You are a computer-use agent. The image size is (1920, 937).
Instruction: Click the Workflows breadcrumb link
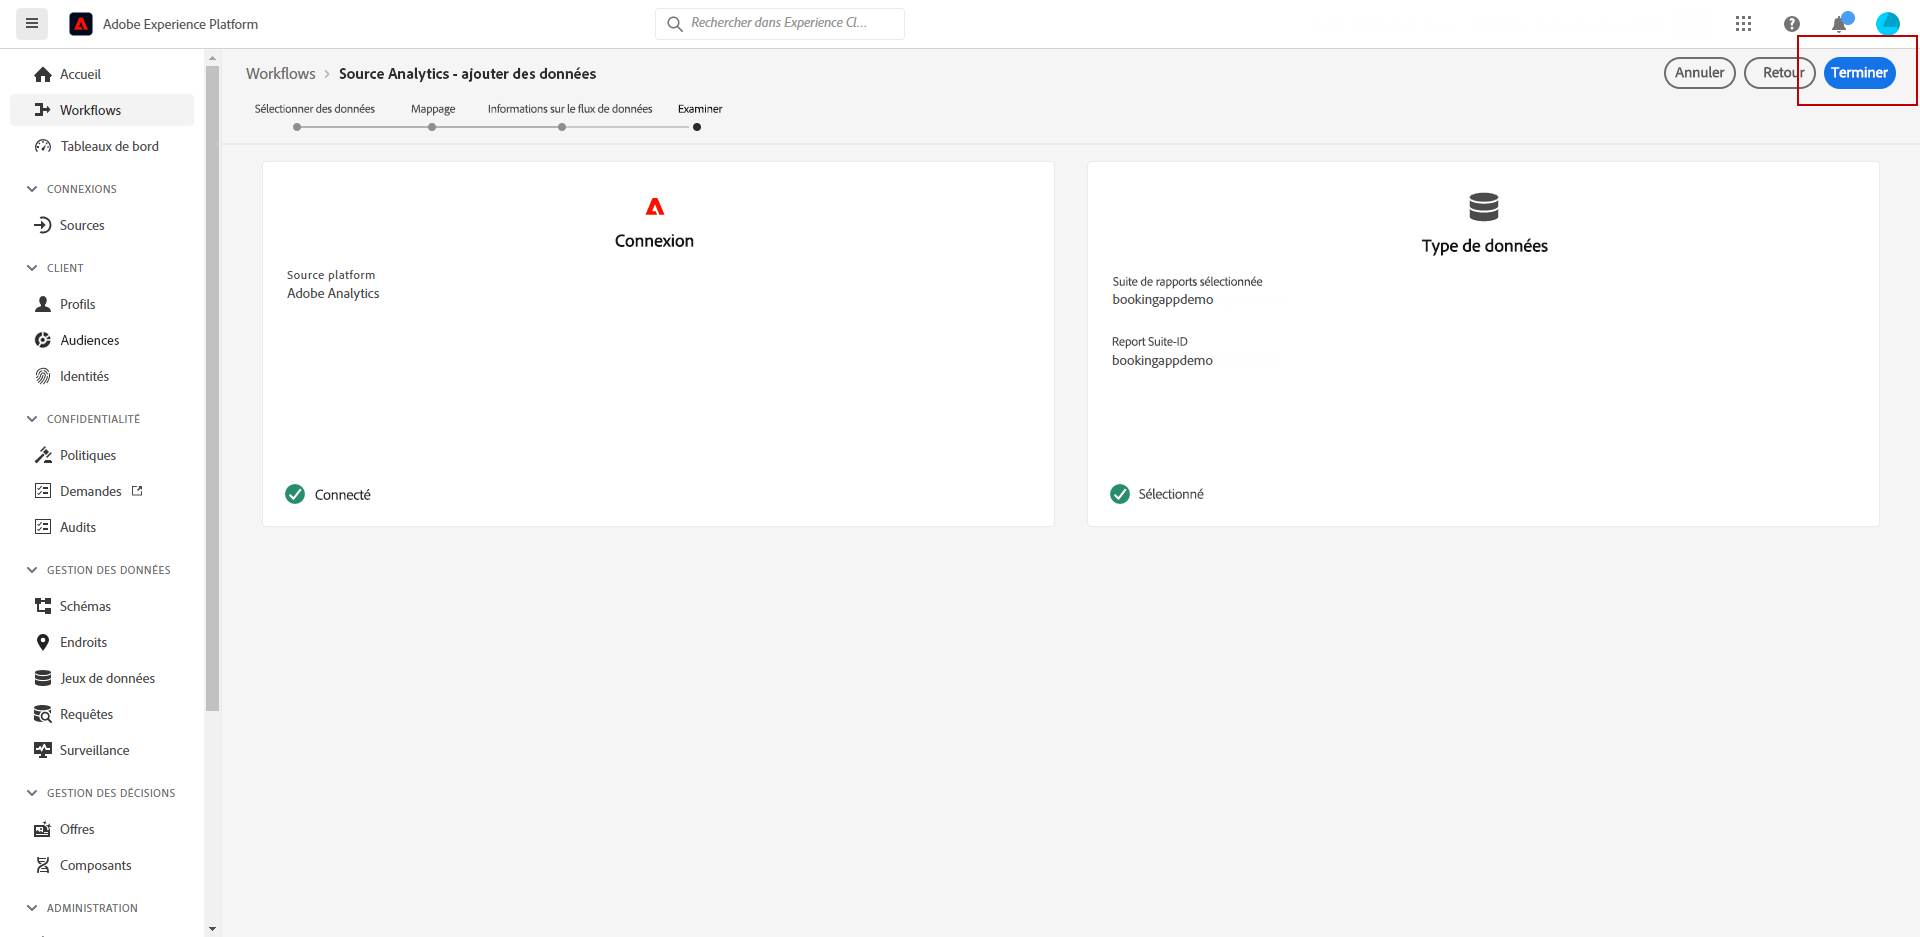pyautogui.click(x=281, y=74)
